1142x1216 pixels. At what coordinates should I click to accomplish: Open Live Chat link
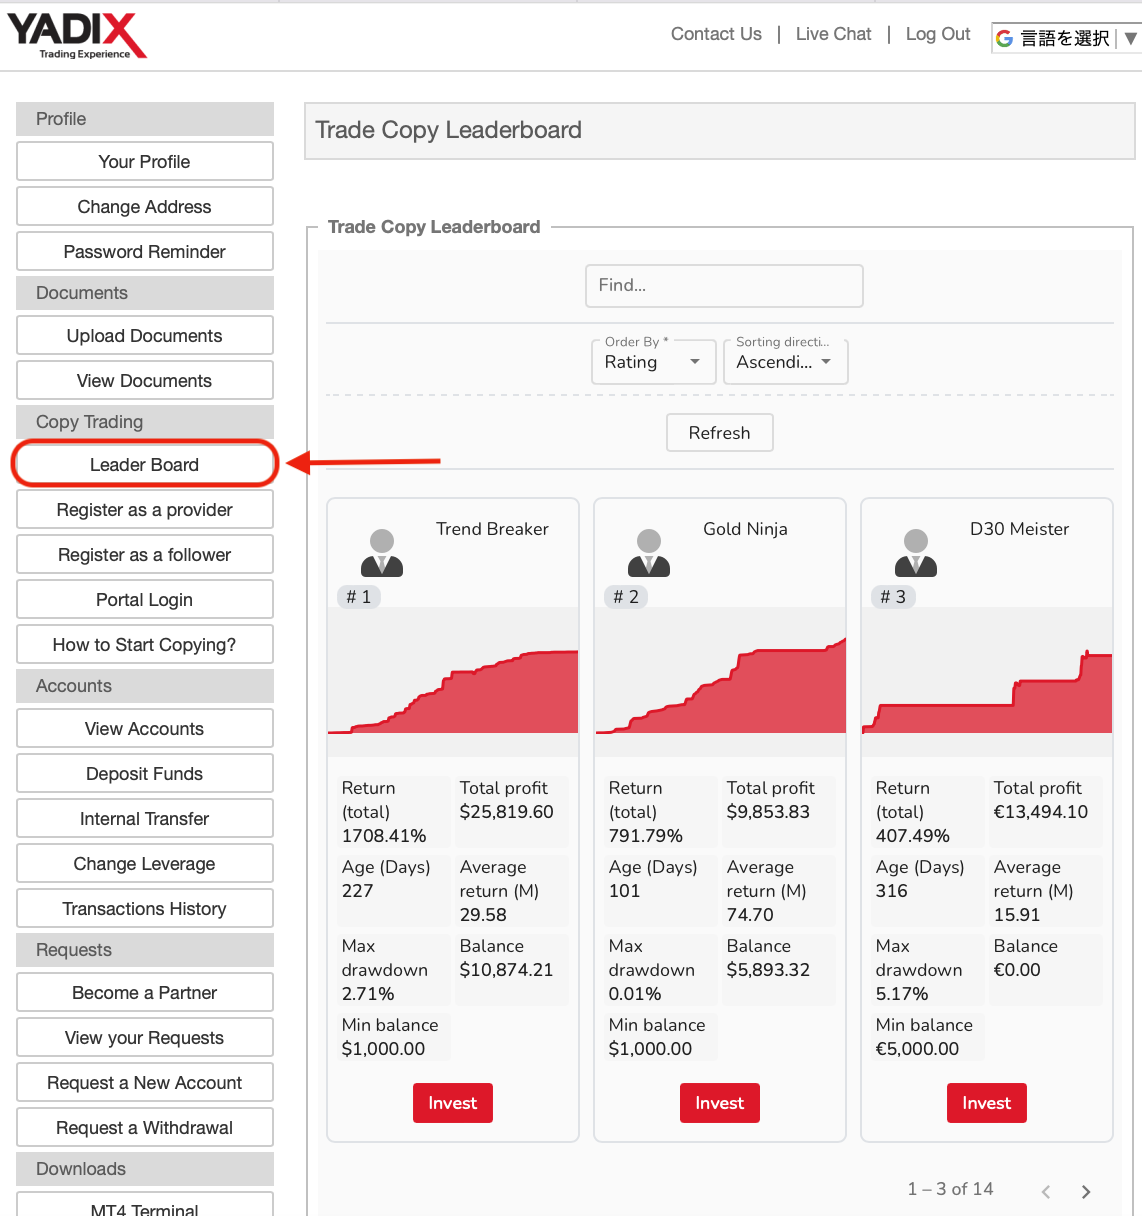(x=833, y=34)
